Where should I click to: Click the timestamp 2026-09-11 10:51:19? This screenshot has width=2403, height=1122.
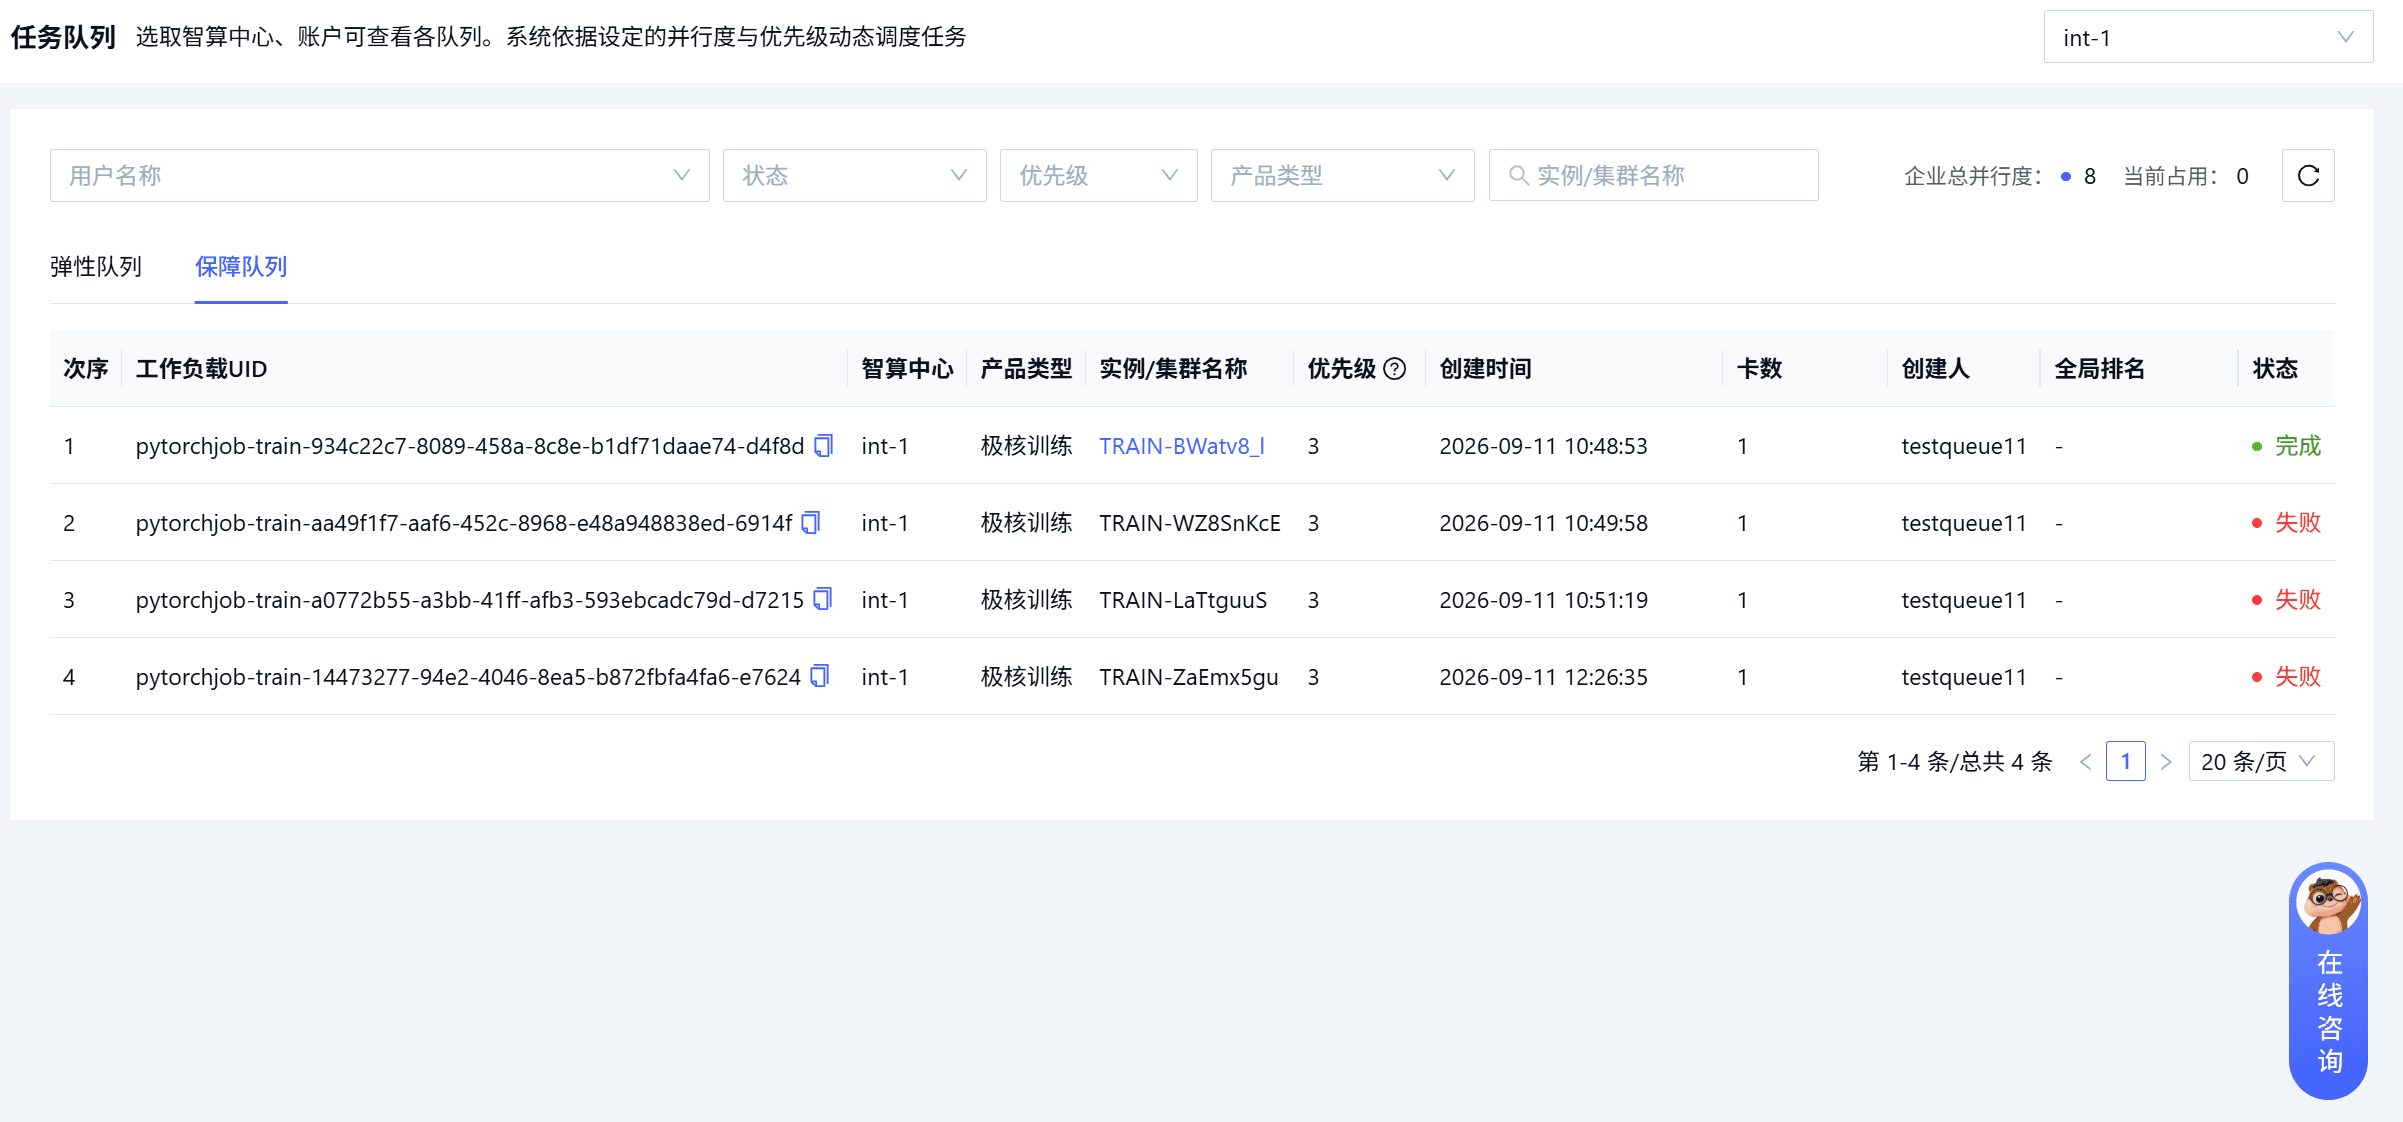1543,600
